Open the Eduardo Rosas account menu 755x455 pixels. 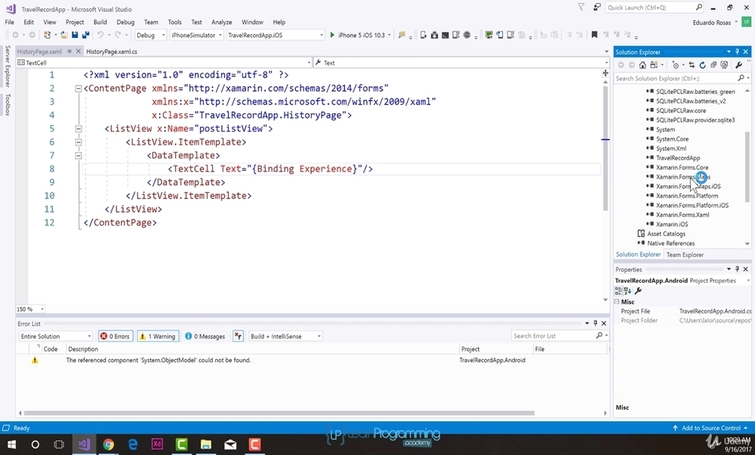(715, 23)
